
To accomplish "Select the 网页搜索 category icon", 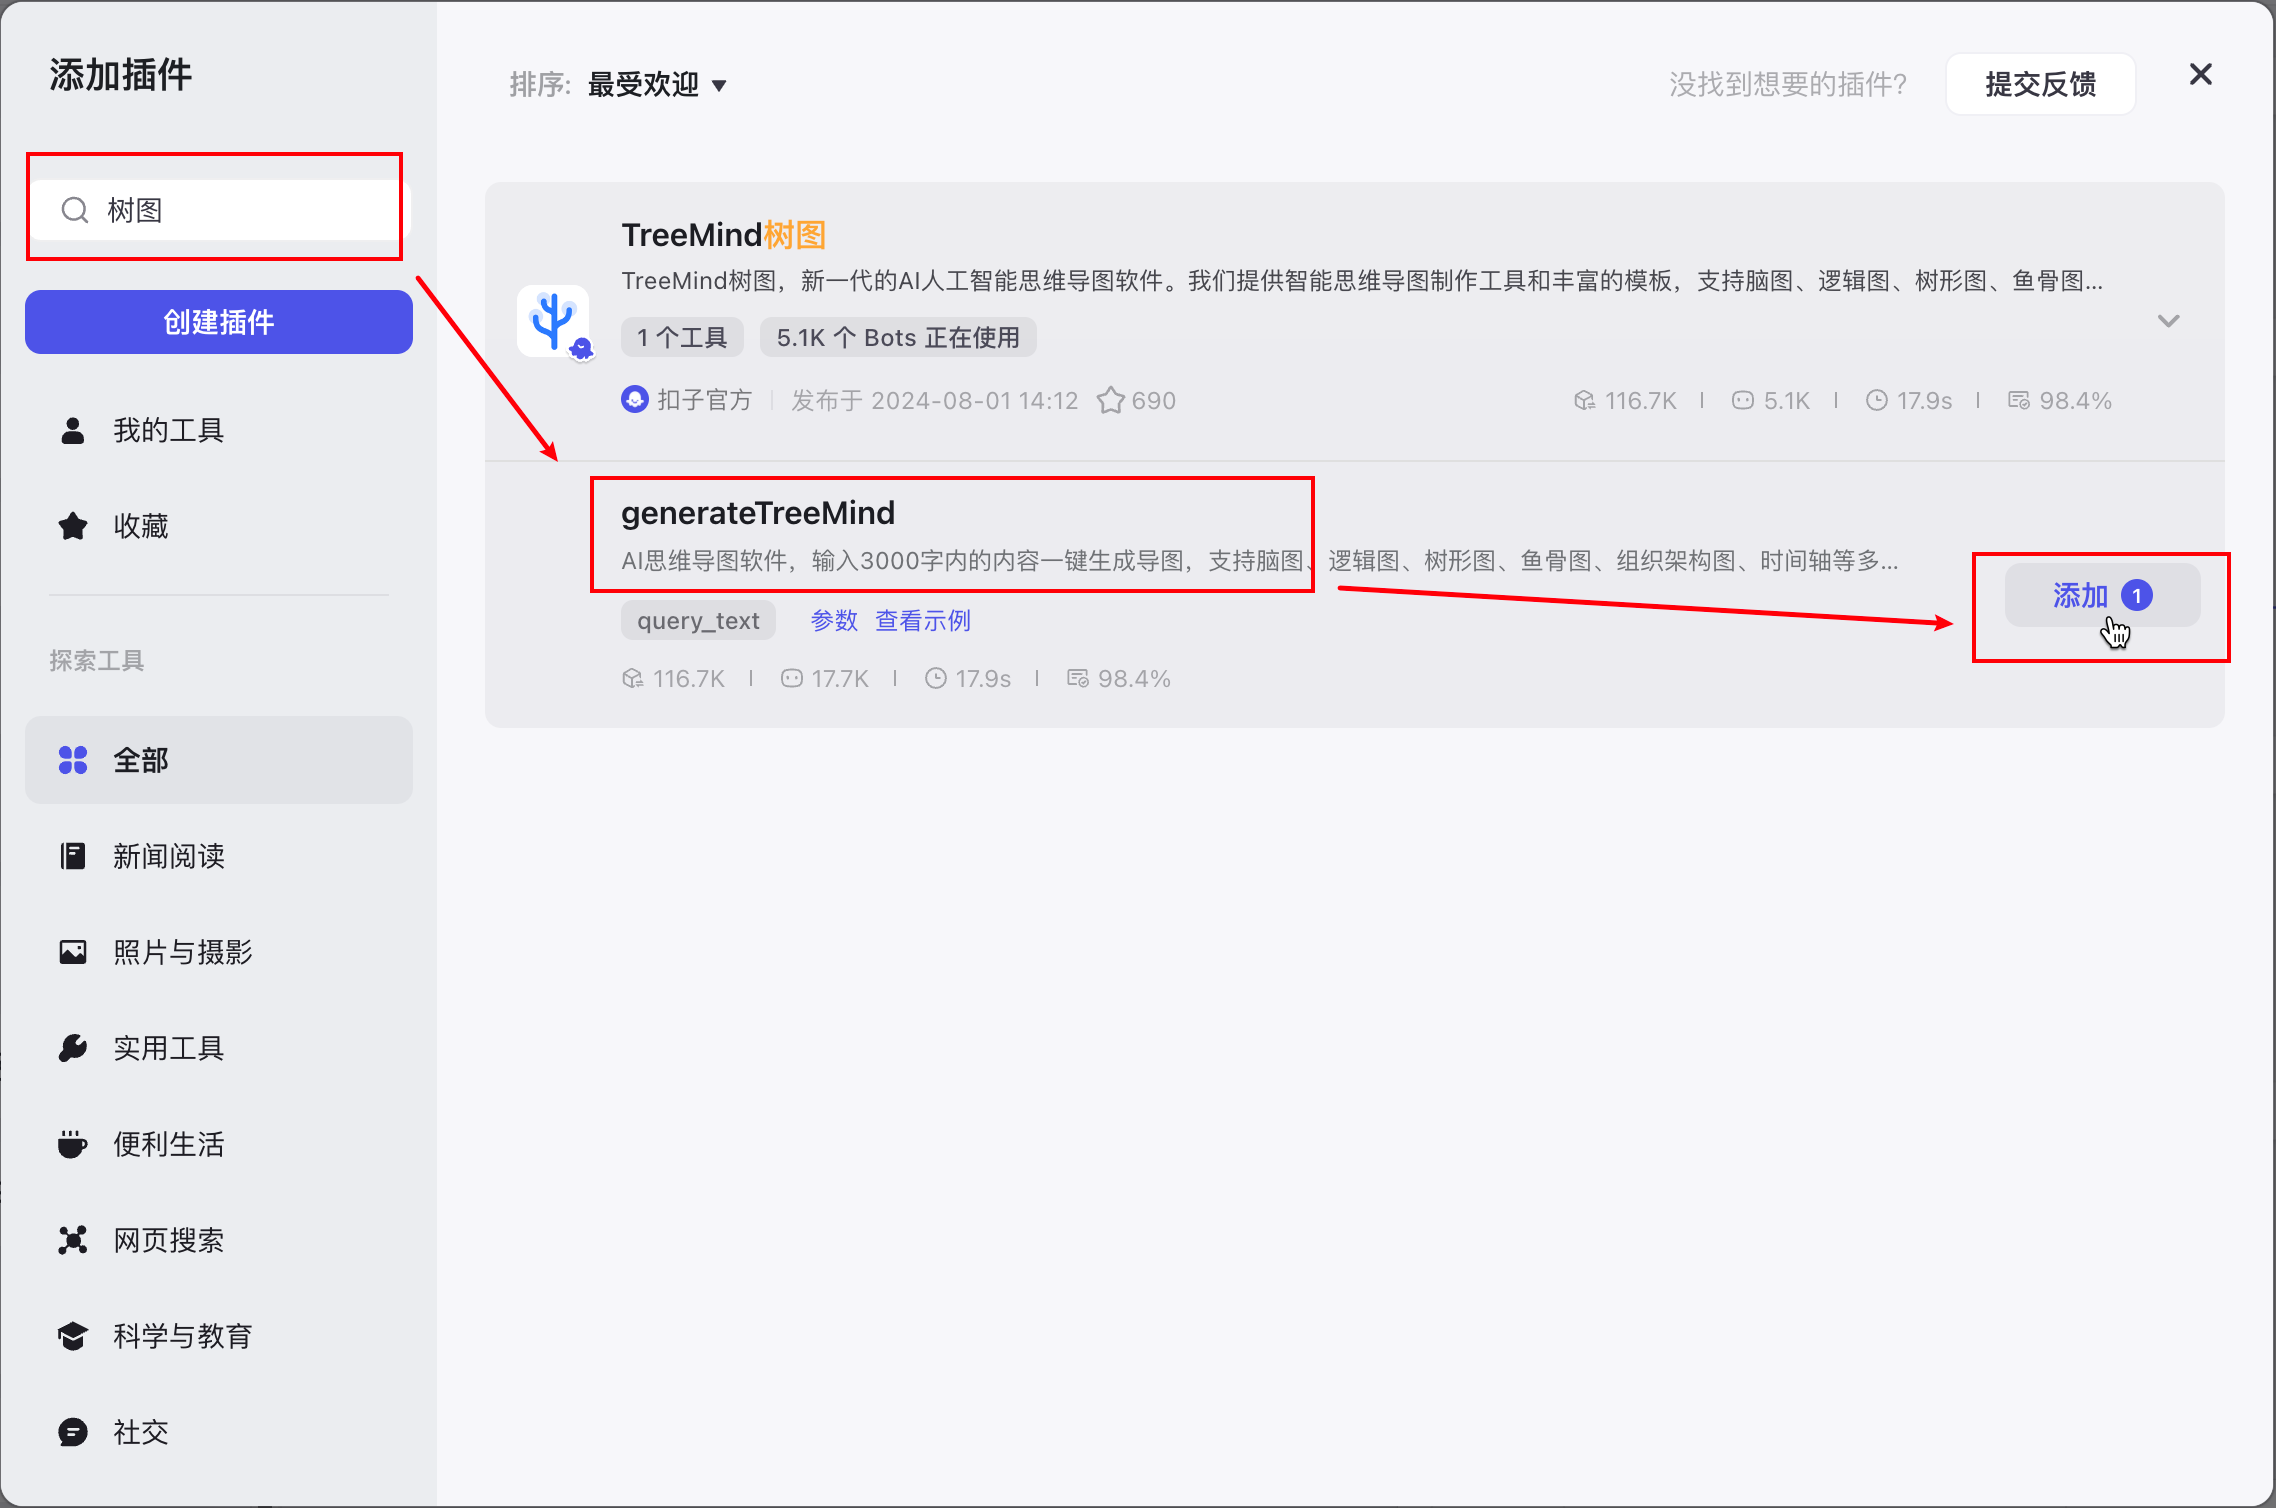I will pyautogui.click(x=73, y=1240).
